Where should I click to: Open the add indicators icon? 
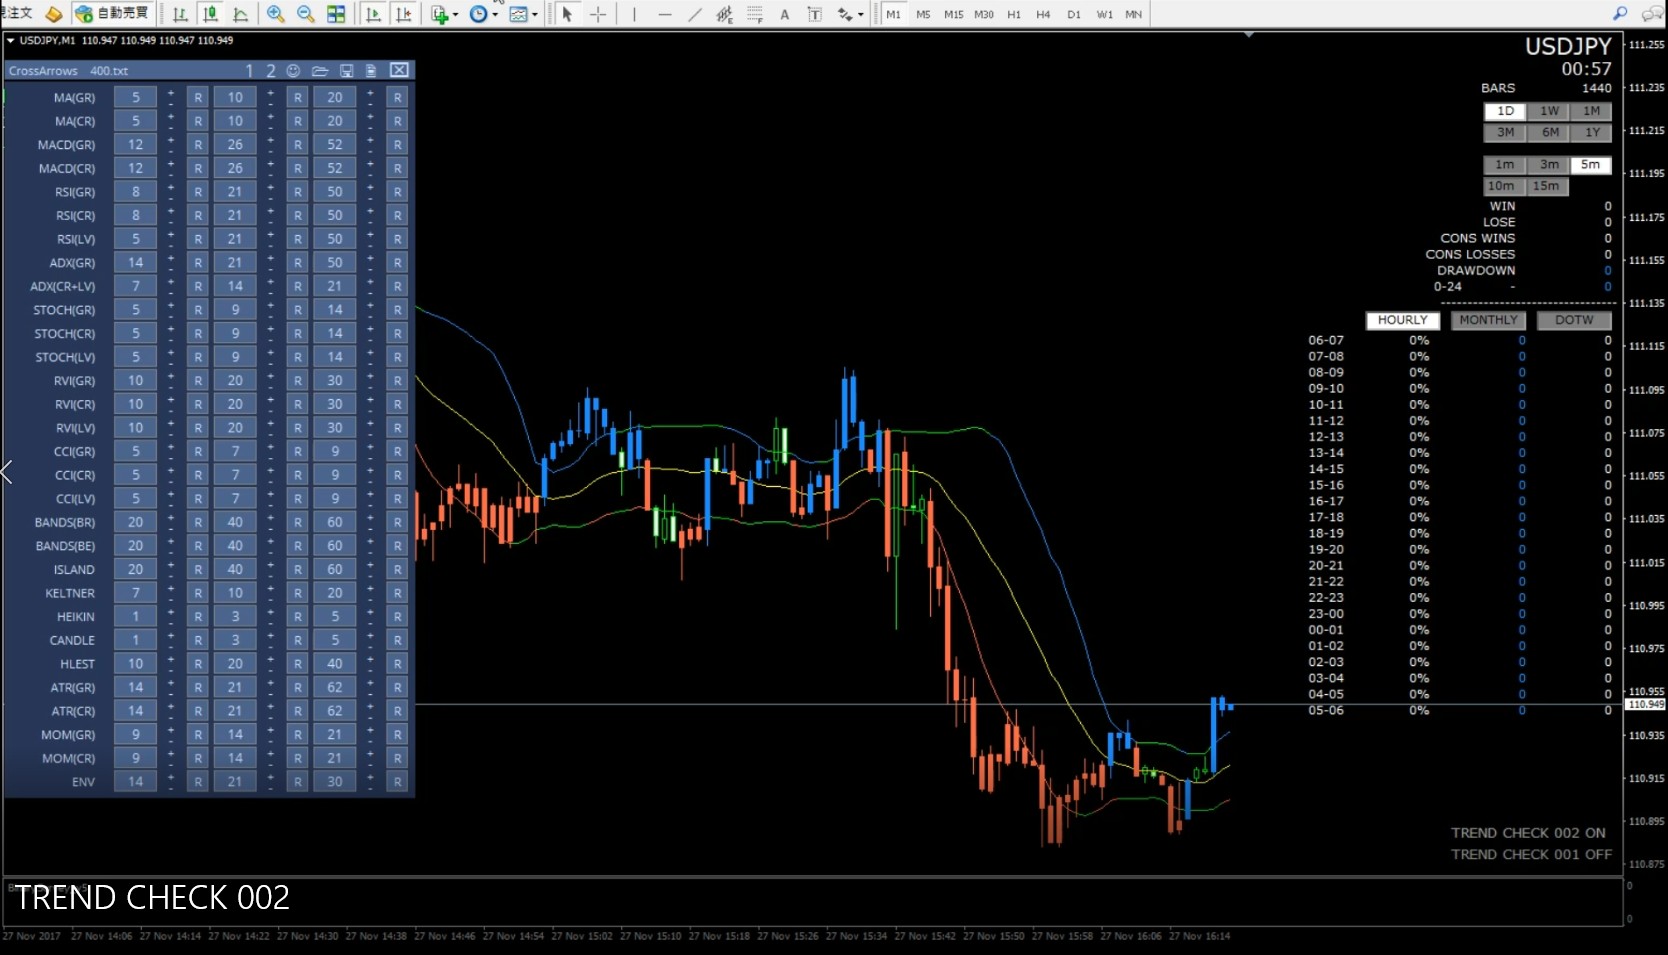439,14
